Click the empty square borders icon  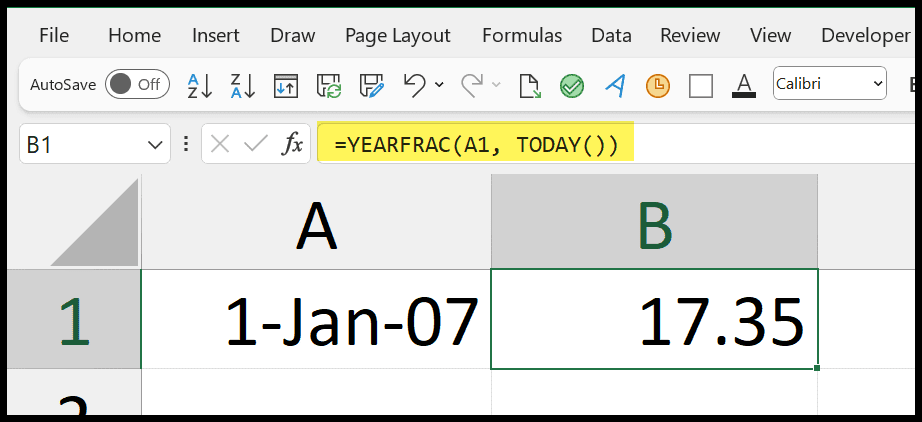pyautogui.click(x=701, y=85)
